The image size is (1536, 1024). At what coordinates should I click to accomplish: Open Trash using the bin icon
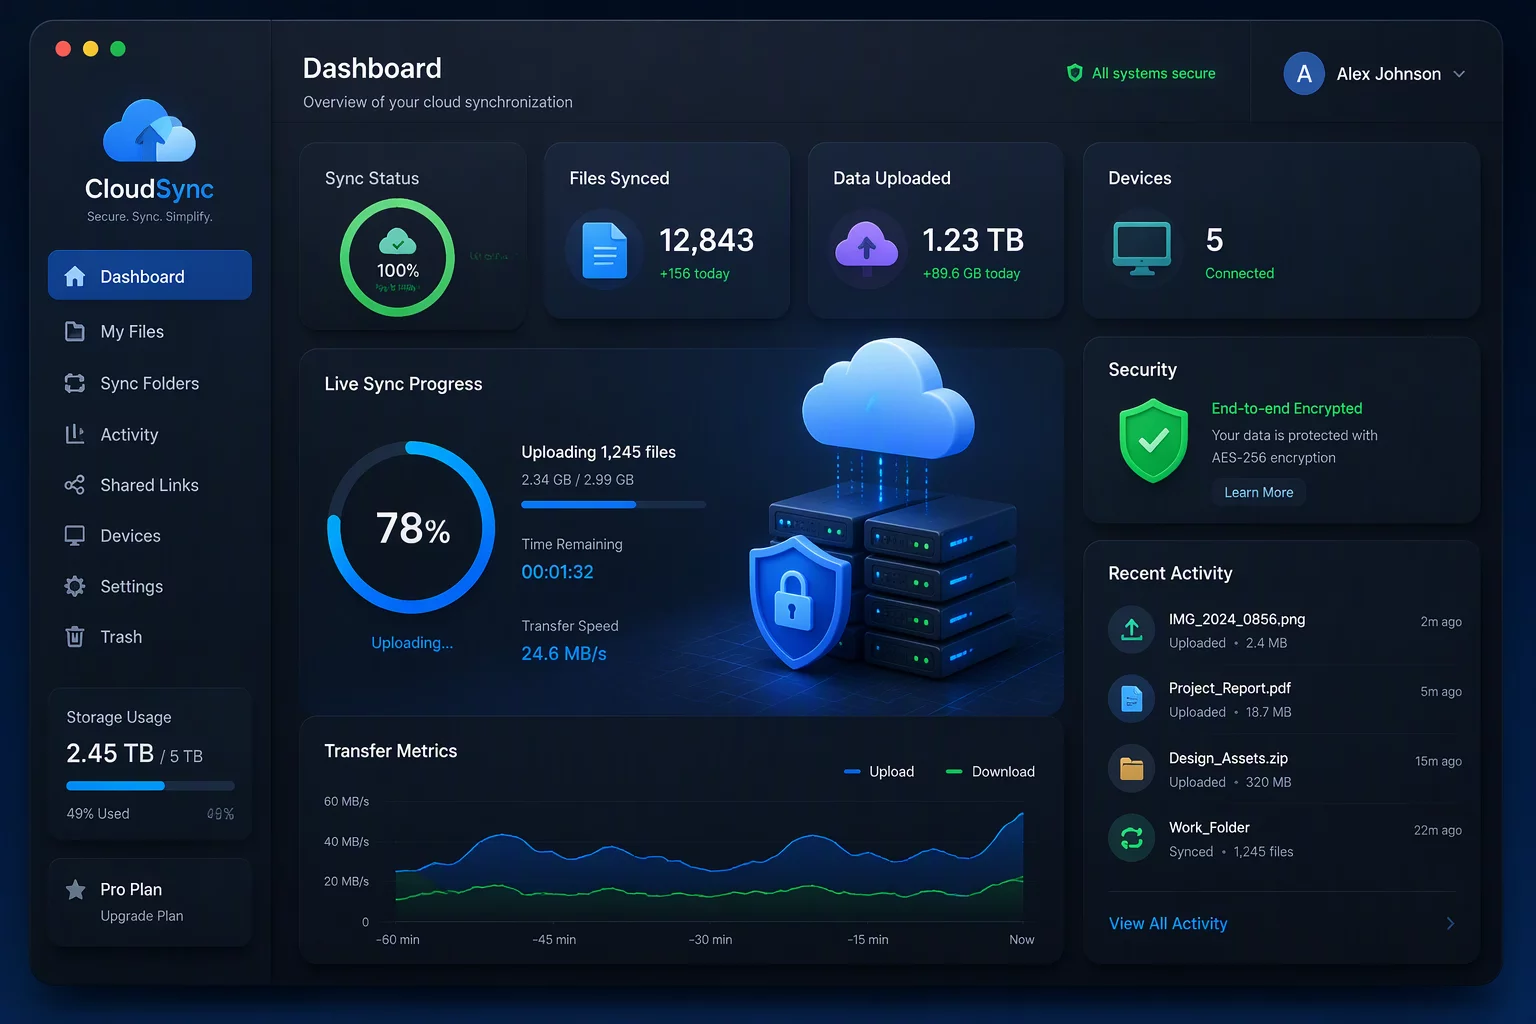(x=75, y=637)
